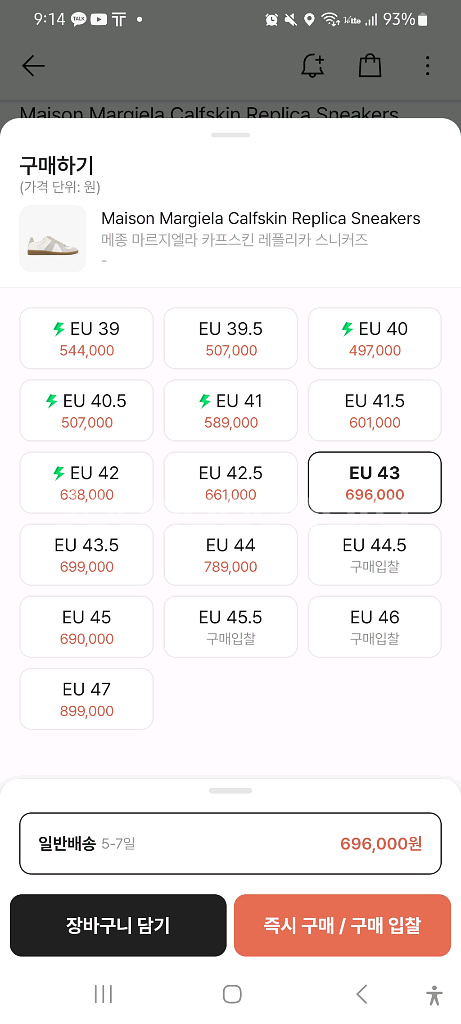The width and height of the screenshot is (461, 1024).
Task: Pick size EU 41 with lightning icon
Action: [x=230, y=410]
